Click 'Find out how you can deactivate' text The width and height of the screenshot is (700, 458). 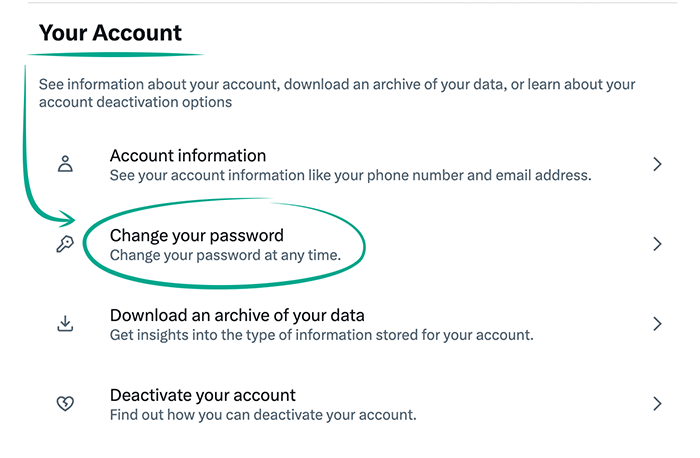(x=262, y=414)
